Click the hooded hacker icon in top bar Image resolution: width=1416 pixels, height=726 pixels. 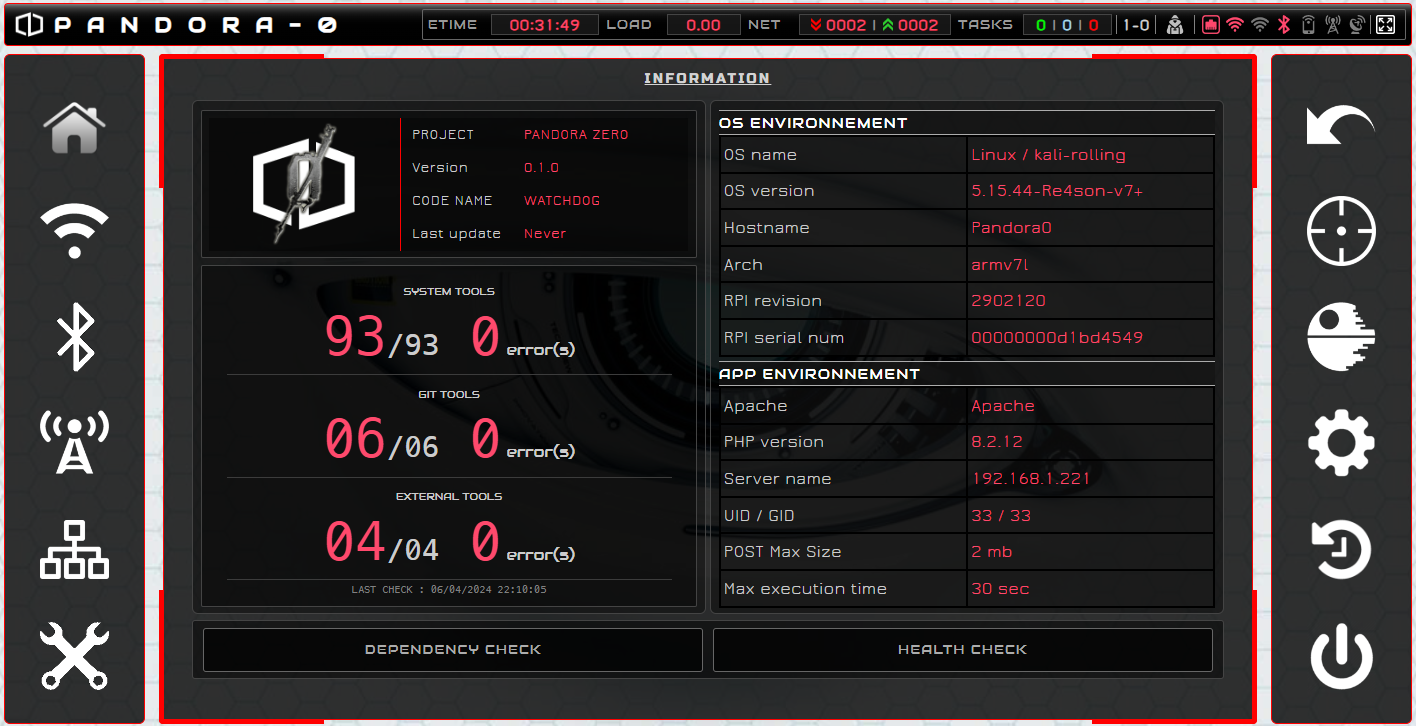click(x=1175, y=25)
